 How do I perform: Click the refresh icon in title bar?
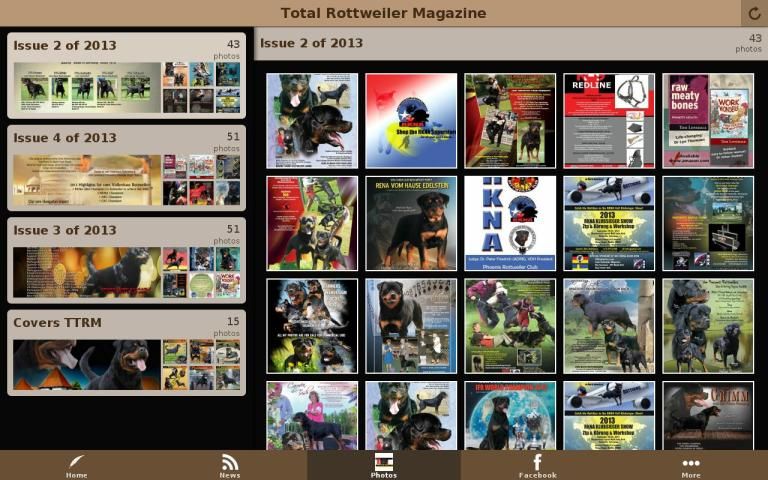click(x=755, y=13)
